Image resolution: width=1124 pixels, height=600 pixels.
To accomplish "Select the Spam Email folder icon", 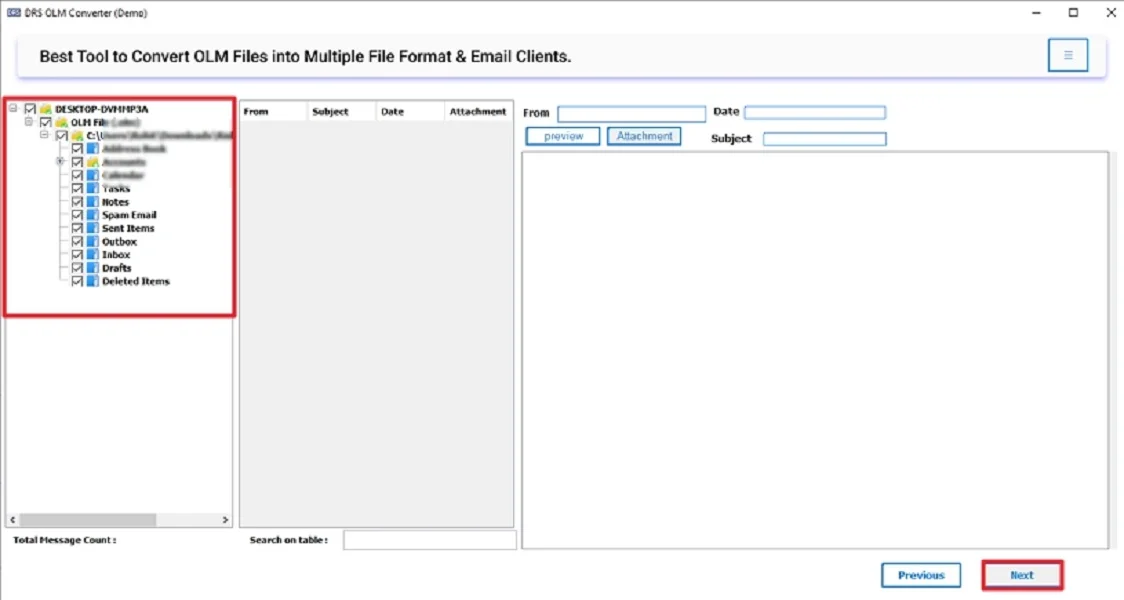I will point(92,215).
